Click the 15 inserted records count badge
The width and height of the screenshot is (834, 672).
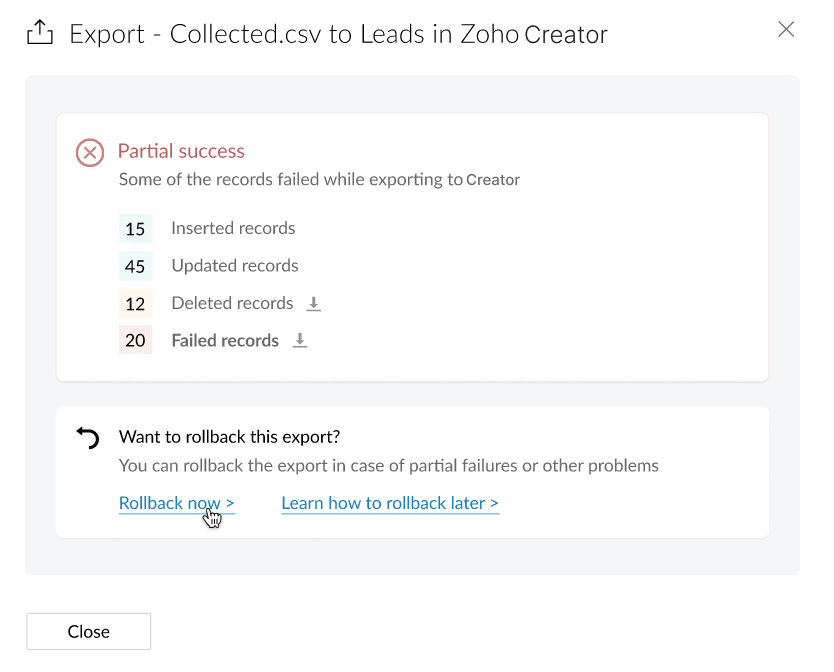[x=135, y=229]
